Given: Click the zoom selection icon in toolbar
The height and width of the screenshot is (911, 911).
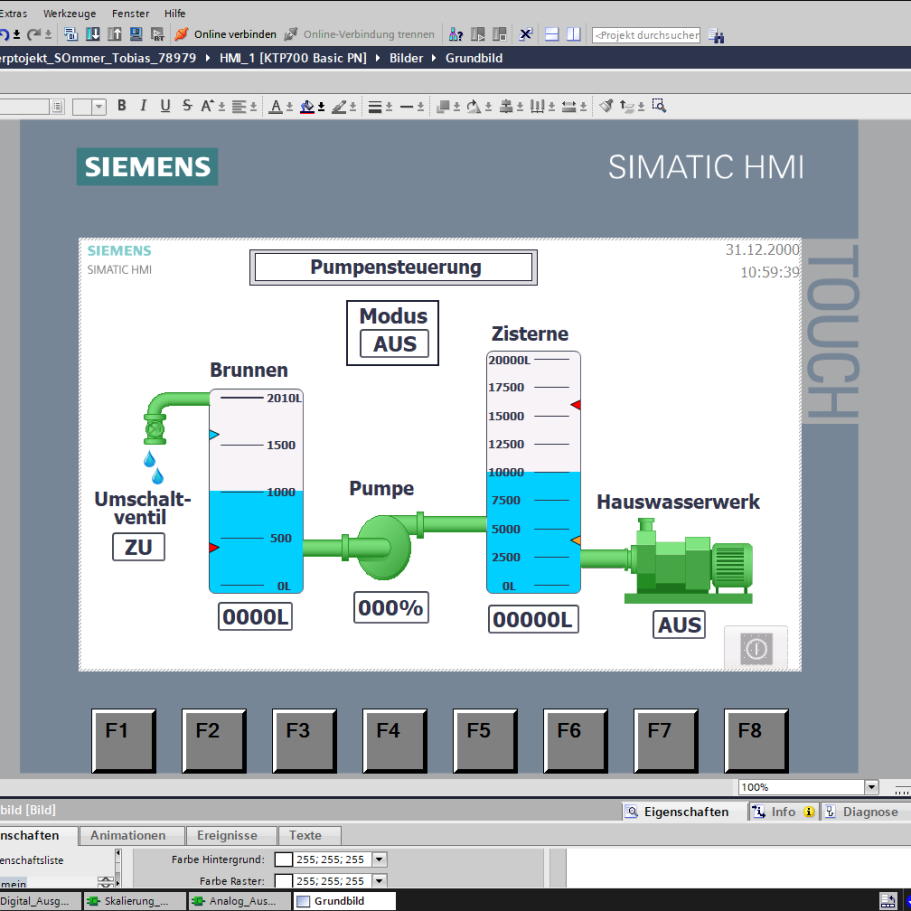Looking at the screenshot, I should (x=659, y=106).
